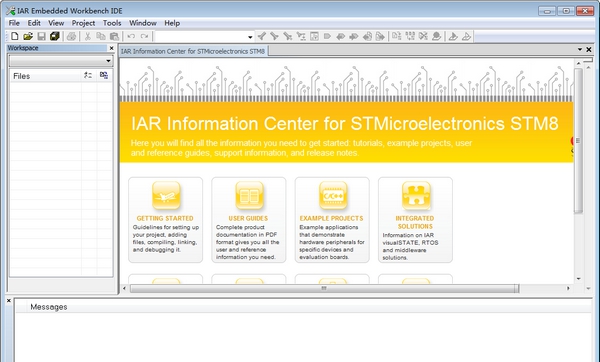600x362 pixels.
Task: Open the Integrated Solutions card
Action: [415, 220]
